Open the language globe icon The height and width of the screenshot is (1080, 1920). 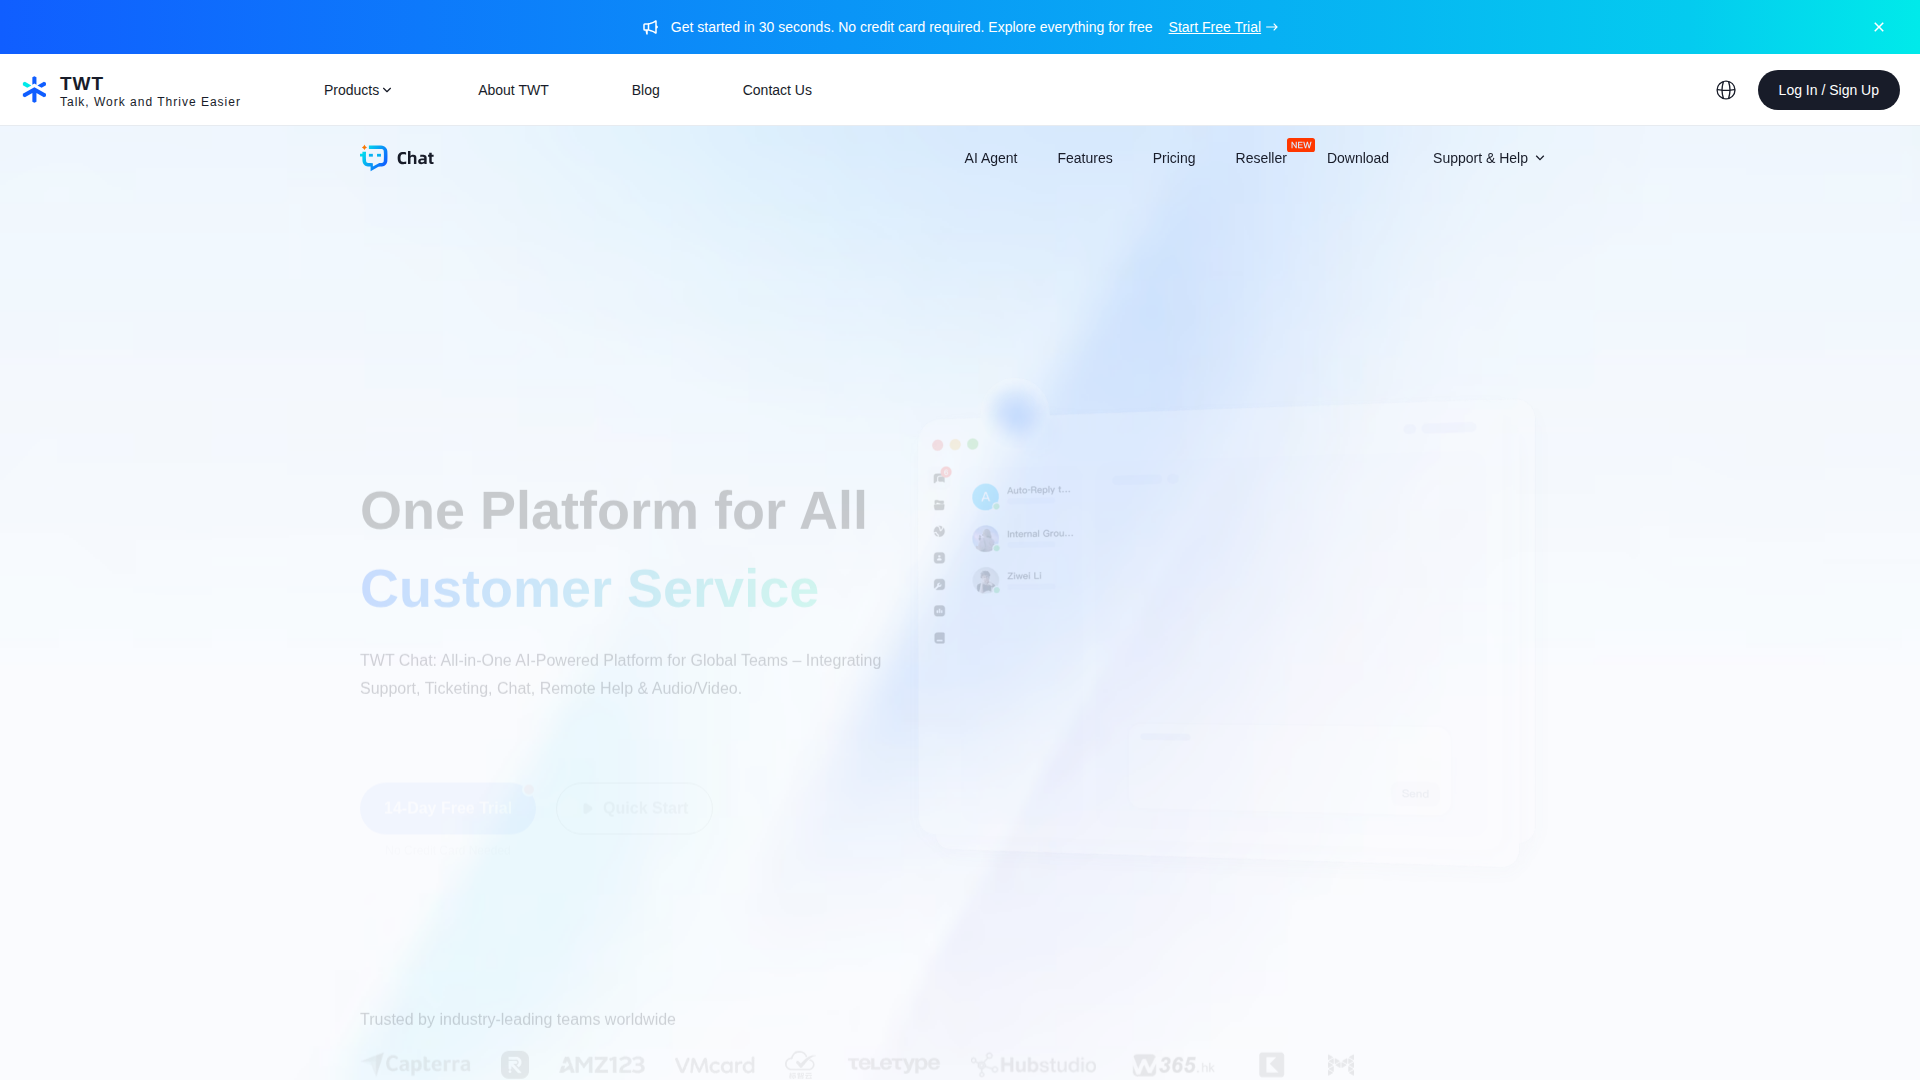(1726, 90)
